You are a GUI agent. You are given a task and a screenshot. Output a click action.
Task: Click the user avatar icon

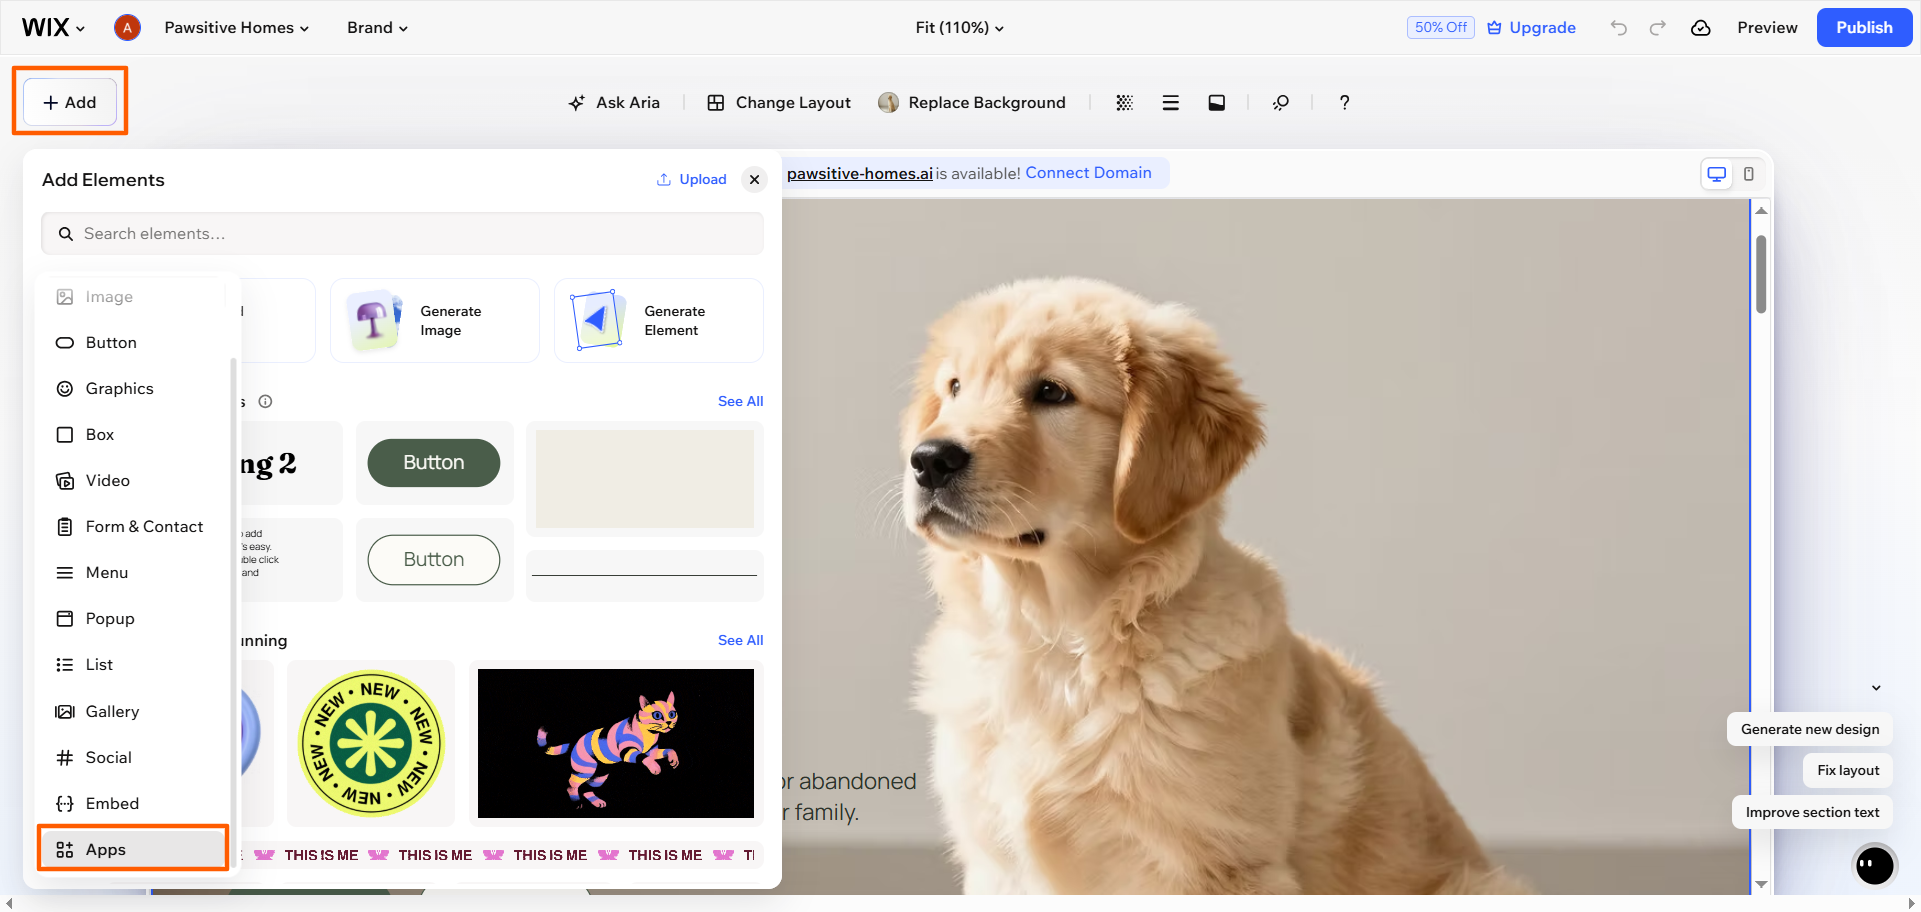coord(127,27)
